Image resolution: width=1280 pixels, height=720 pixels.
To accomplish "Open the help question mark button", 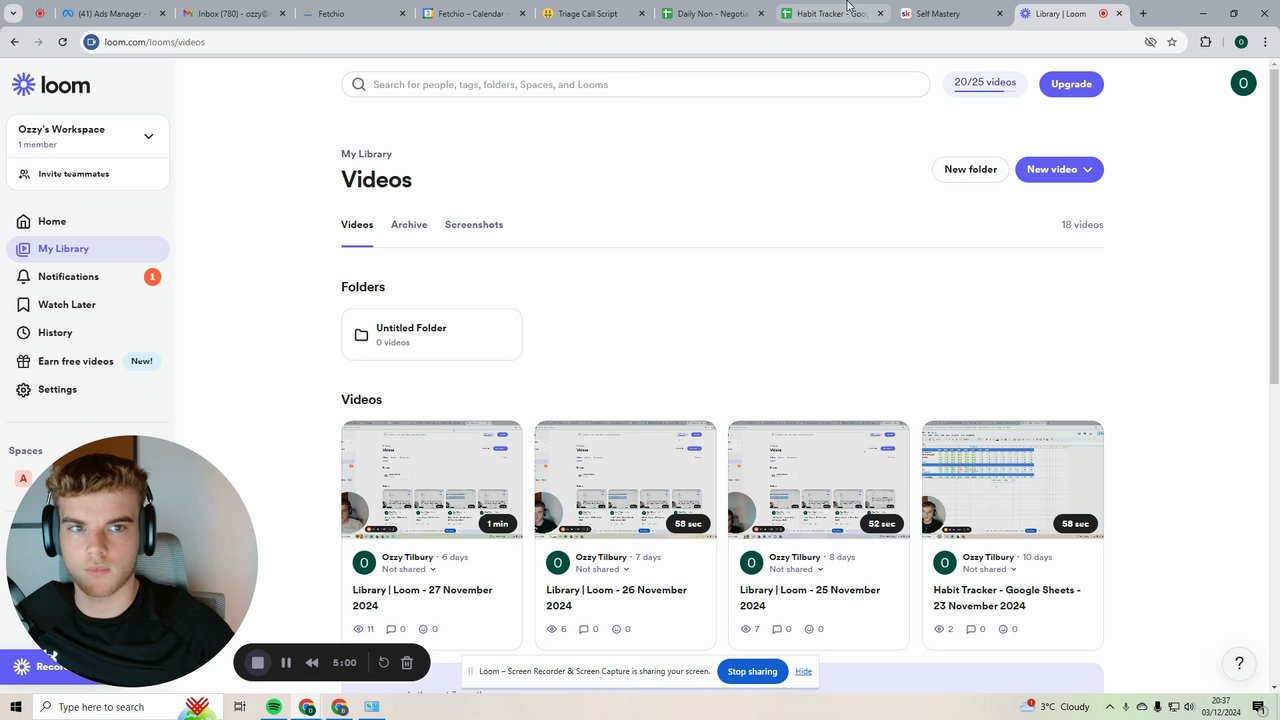I will click(1239, 663).
